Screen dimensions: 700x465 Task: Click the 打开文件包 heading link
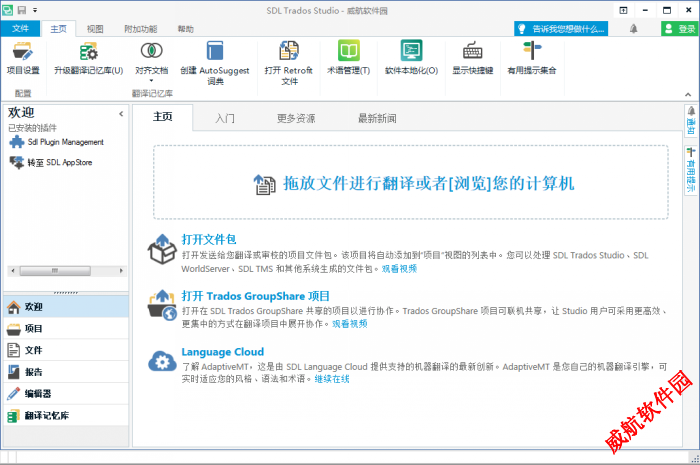click(208, 240)
